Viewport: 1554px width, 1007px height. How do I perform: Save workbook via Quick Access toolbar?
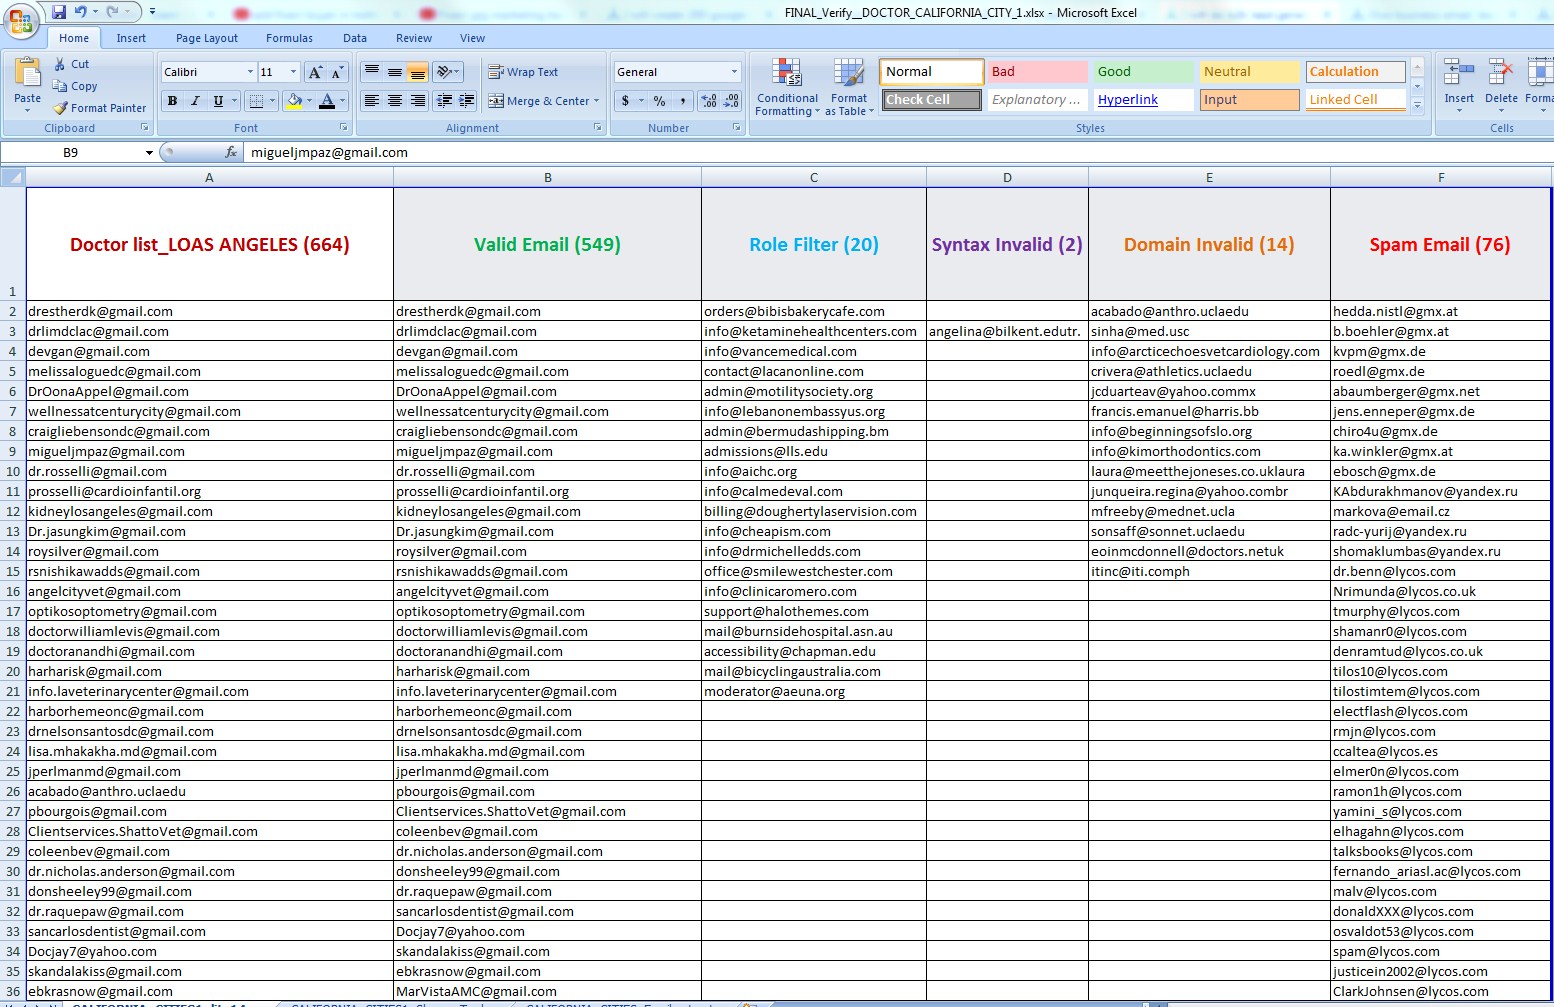(60, 10)
